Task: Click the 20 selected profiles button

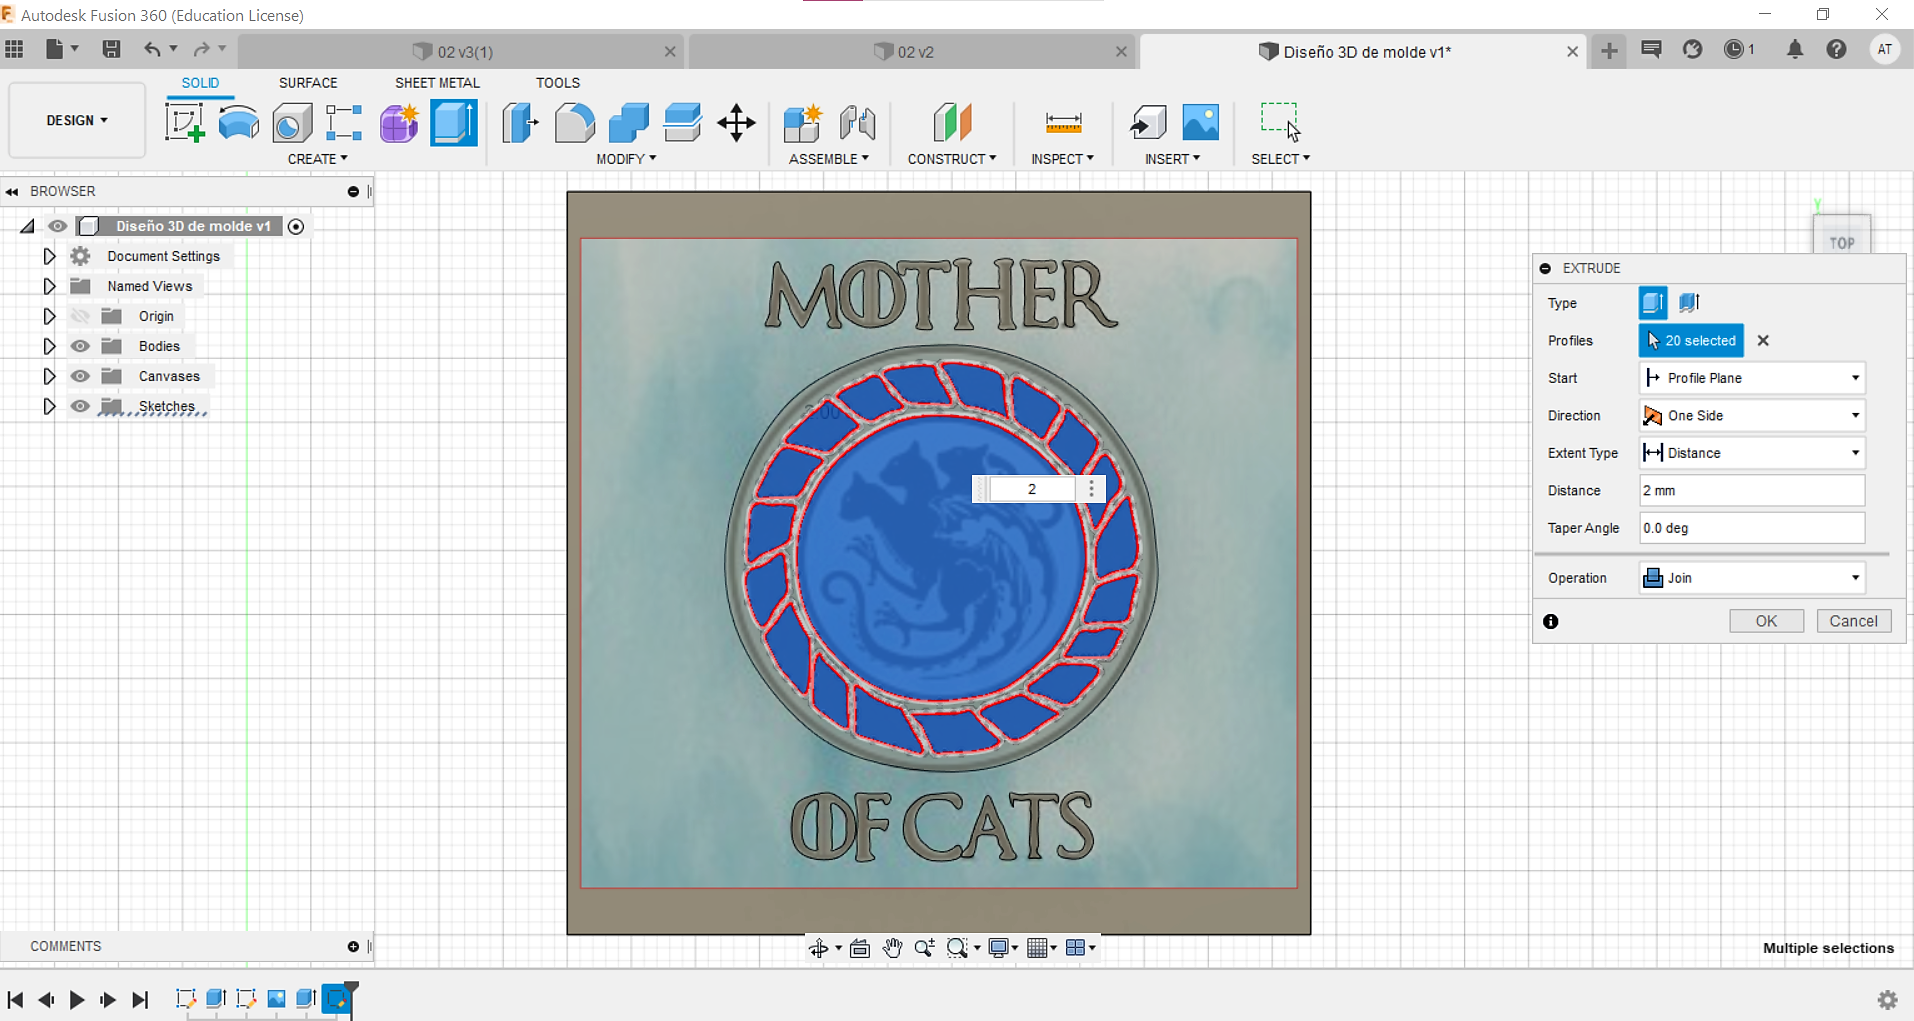Action: pos(1691,341)
